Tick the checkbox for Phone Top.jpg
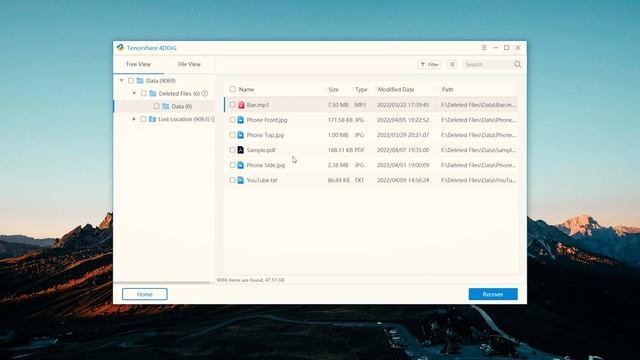Image resolution: width=640 pixels, height=360 pixels. [x=233, y=135]
